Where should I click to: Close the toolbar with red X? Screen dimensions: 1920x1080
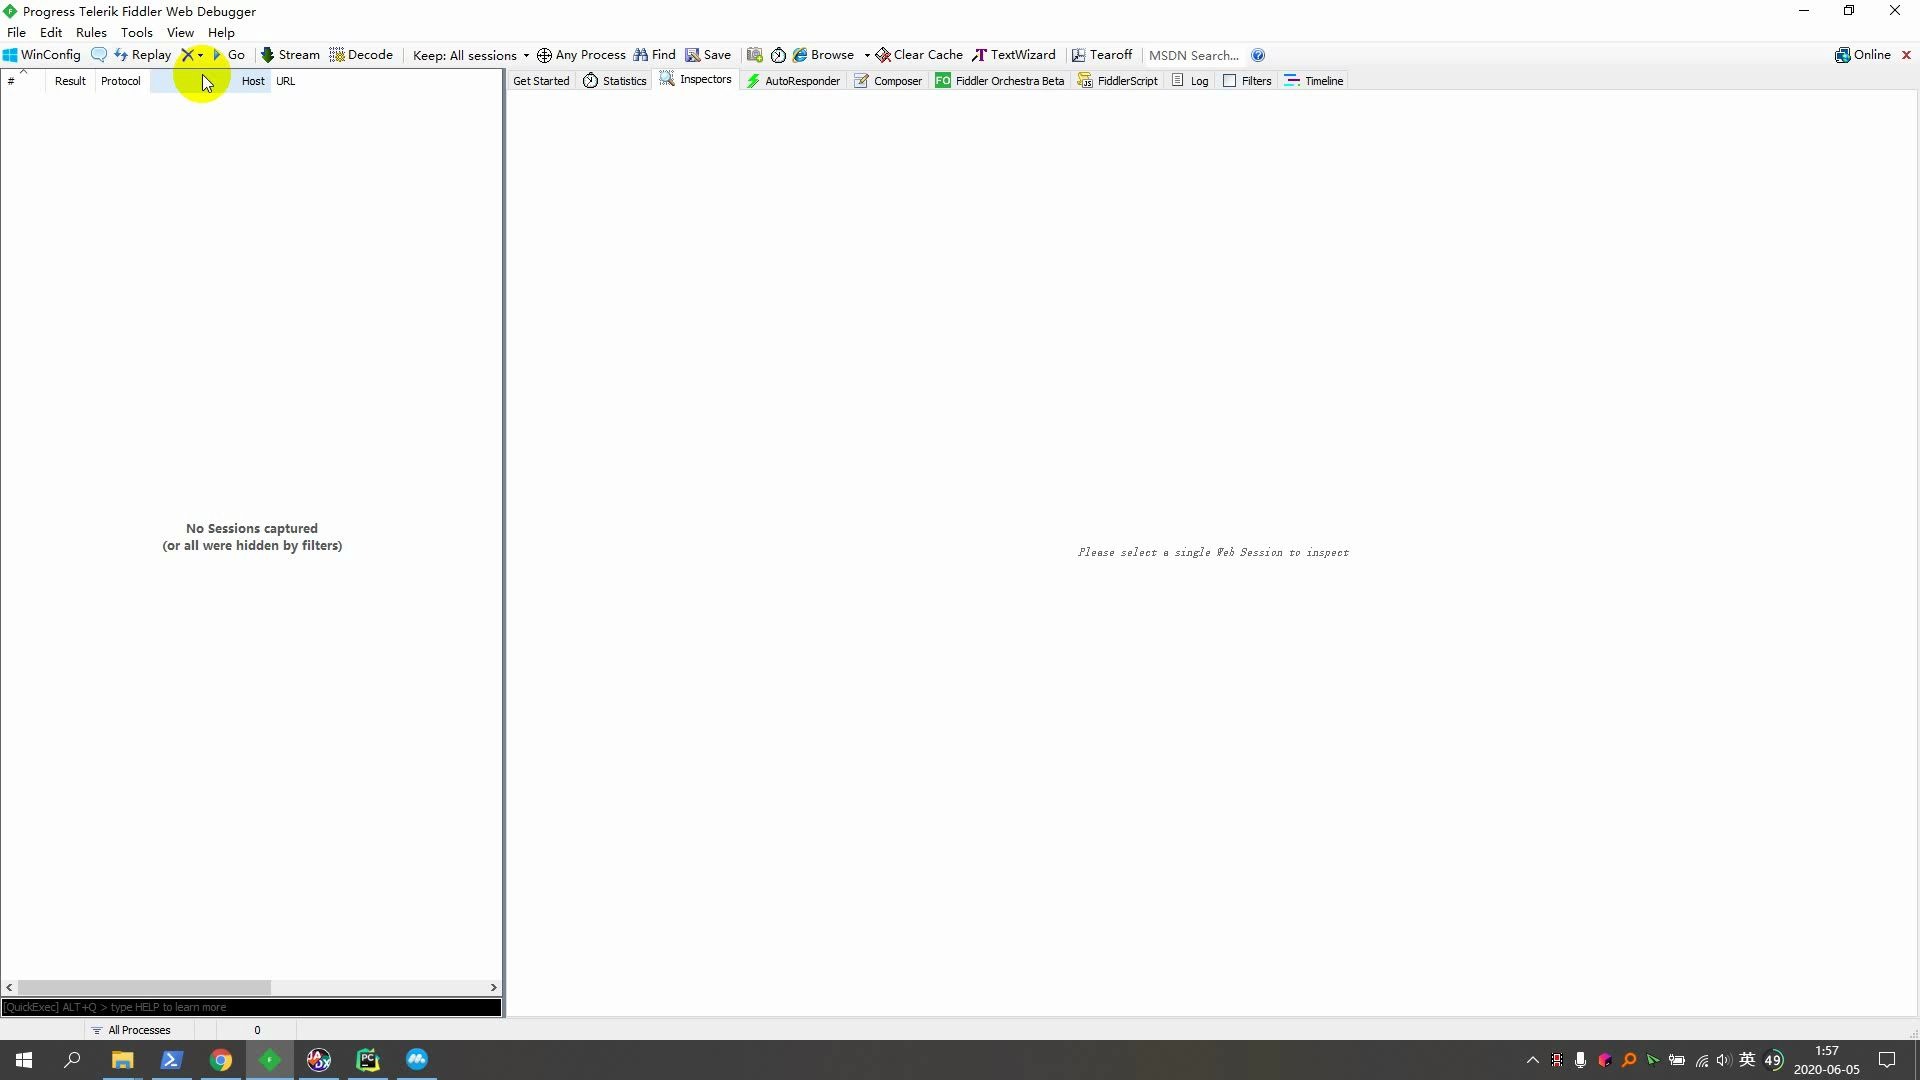click(1906, 55)
